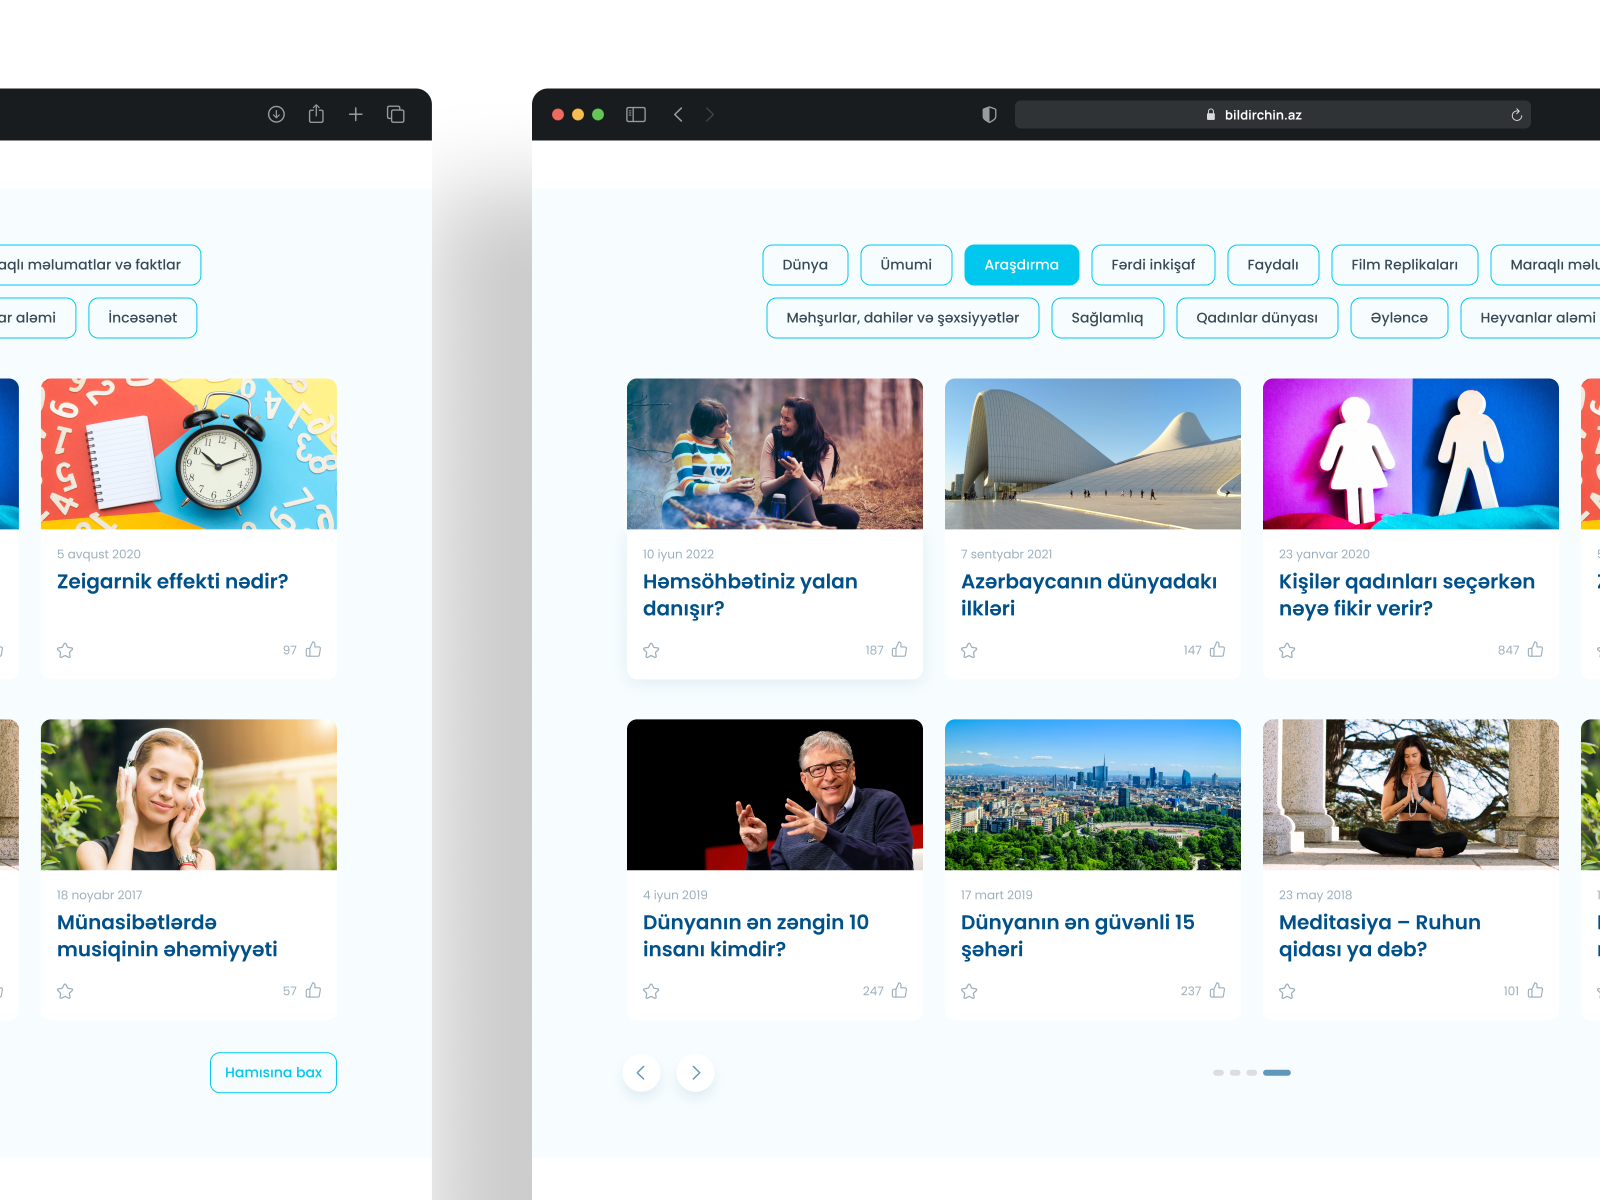Favorite the "Zeigarnik effekti nədir?" article

pyautogui.click(x=65, y=650)
